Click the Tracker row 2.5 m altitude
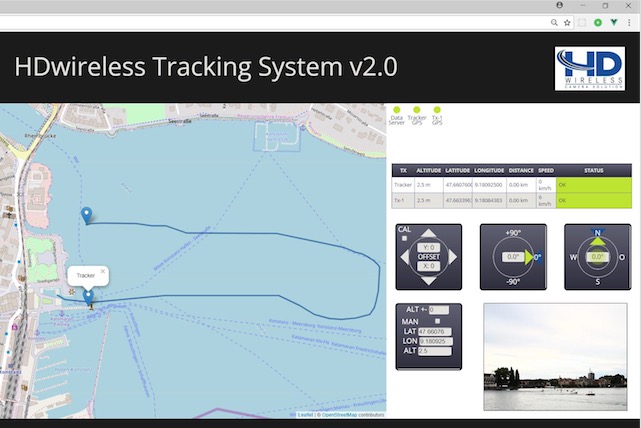Image resolution: width=641 pixels, height=428 pixels. pos(428,185)
